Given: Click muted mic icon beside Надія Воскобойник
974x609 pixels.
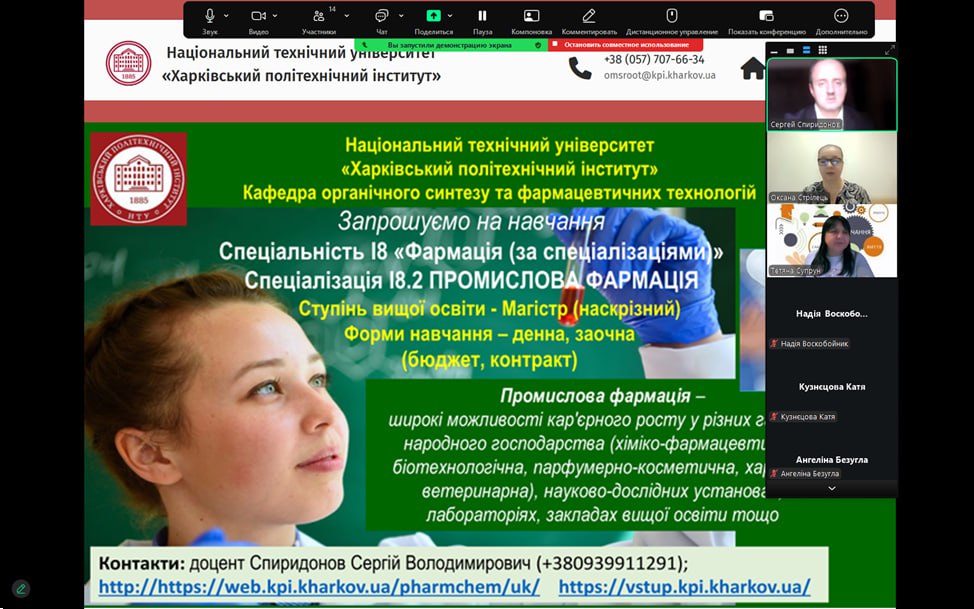Looking at the screenshot, I should [x=775, y=344].
